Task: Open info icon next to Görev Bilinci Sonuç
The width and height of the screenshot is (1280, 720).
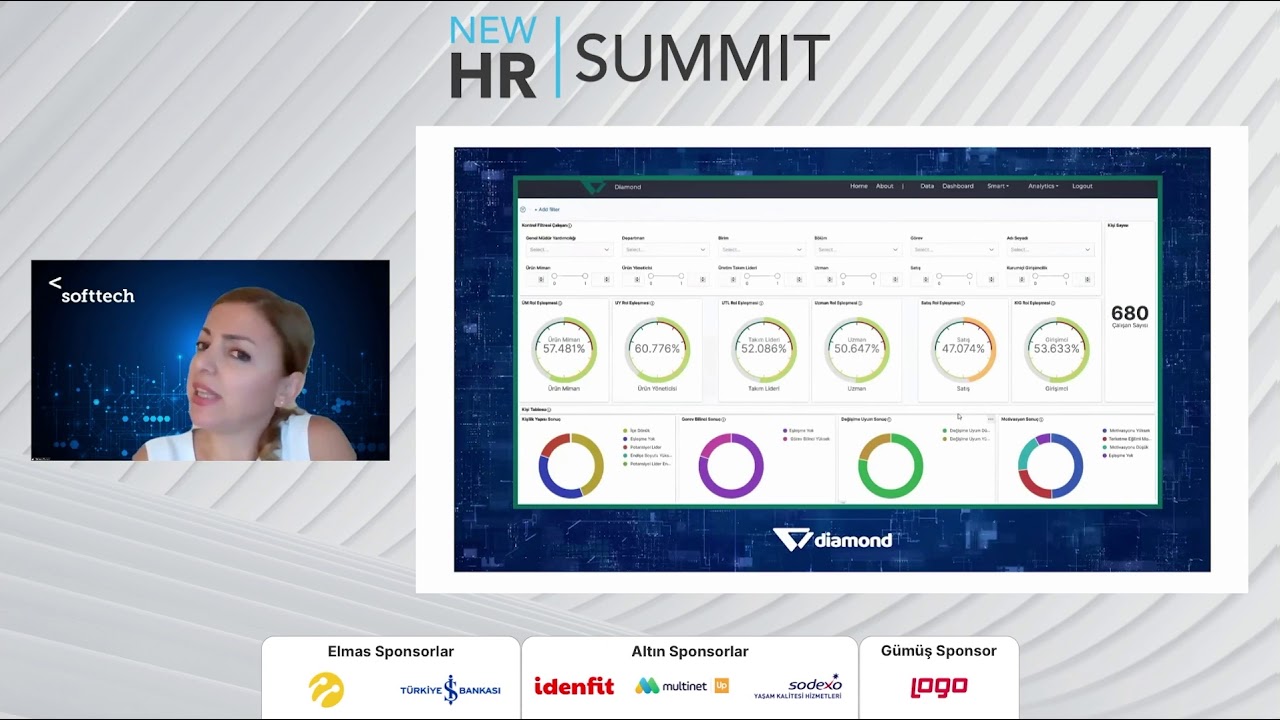Action: 724,420
